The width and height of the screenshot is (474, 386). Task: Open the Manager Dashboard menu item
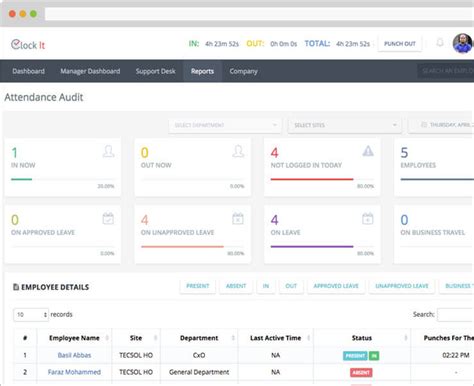coord(90,71)
